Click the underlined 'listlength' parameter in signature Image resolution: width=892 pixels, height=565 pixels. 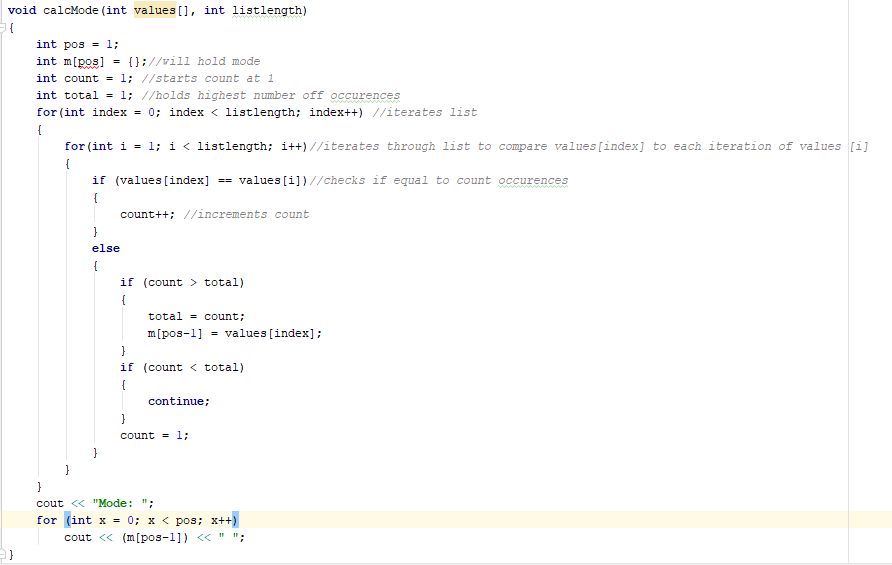(267, 10)
